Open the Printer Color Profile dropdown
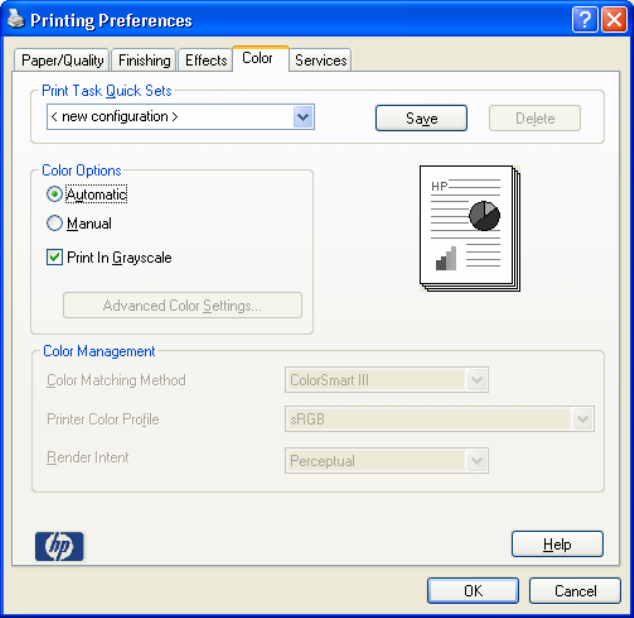Image resolution: width=634 pixels, height=618 pixels. (583, 420)
